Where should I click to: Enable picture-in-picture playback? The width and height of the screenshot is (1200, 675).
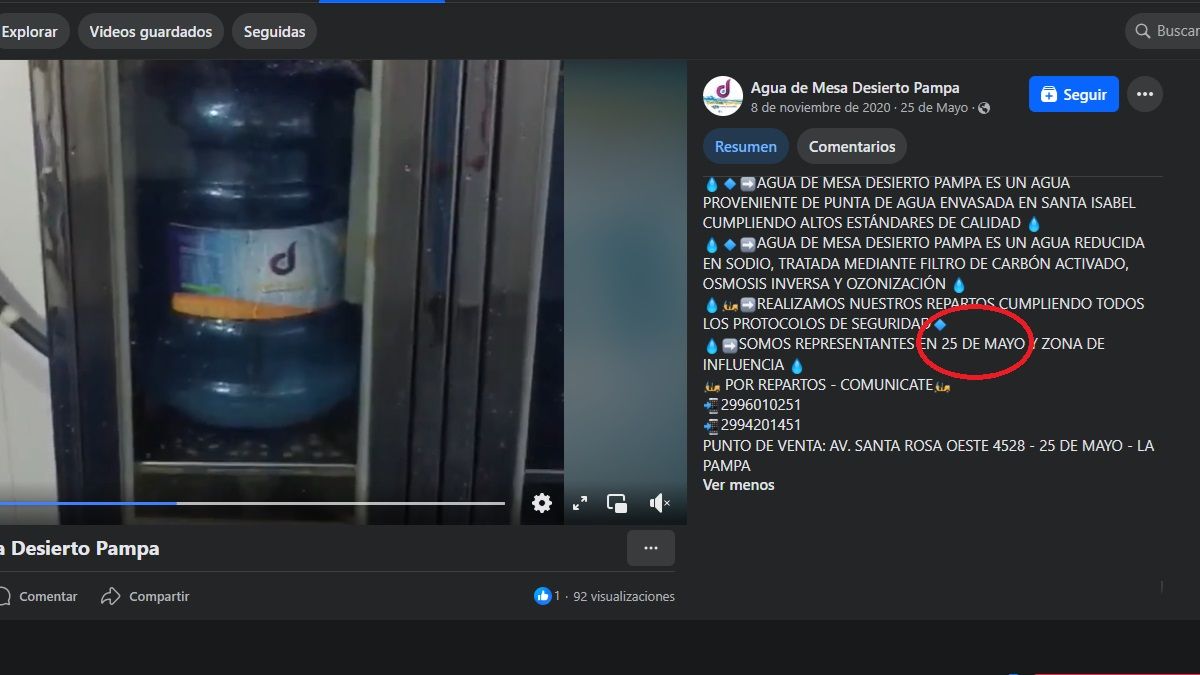(616, 503)
